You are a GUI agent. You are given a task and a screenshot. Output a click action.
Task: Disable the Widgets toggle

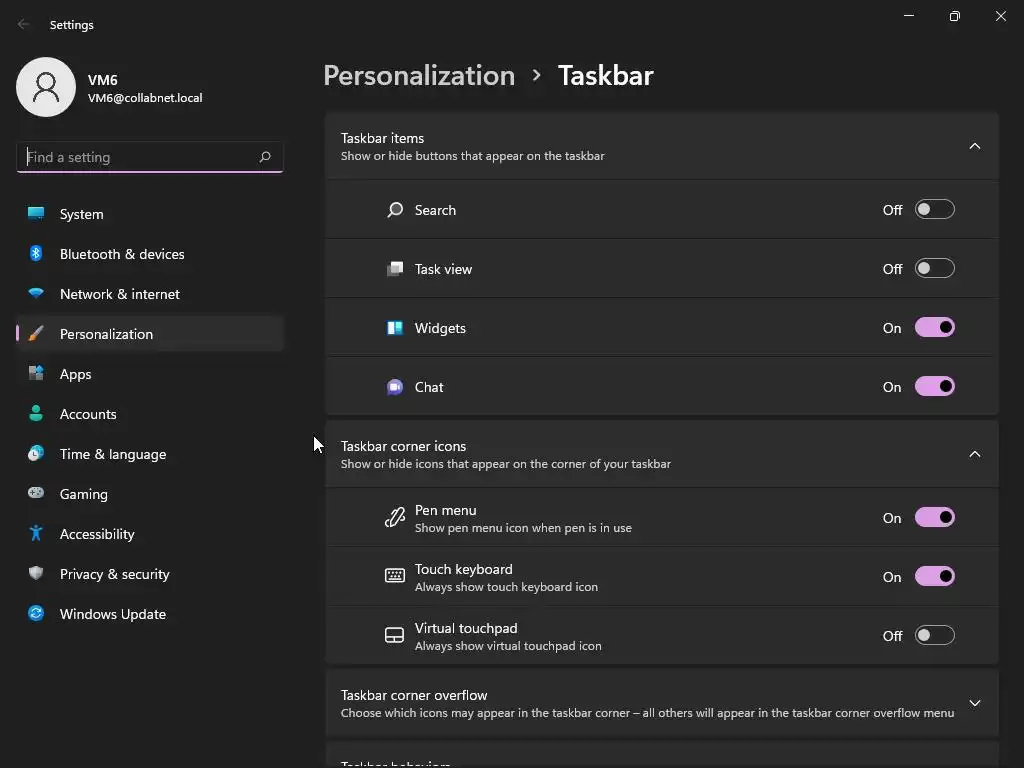coord(934,328)
